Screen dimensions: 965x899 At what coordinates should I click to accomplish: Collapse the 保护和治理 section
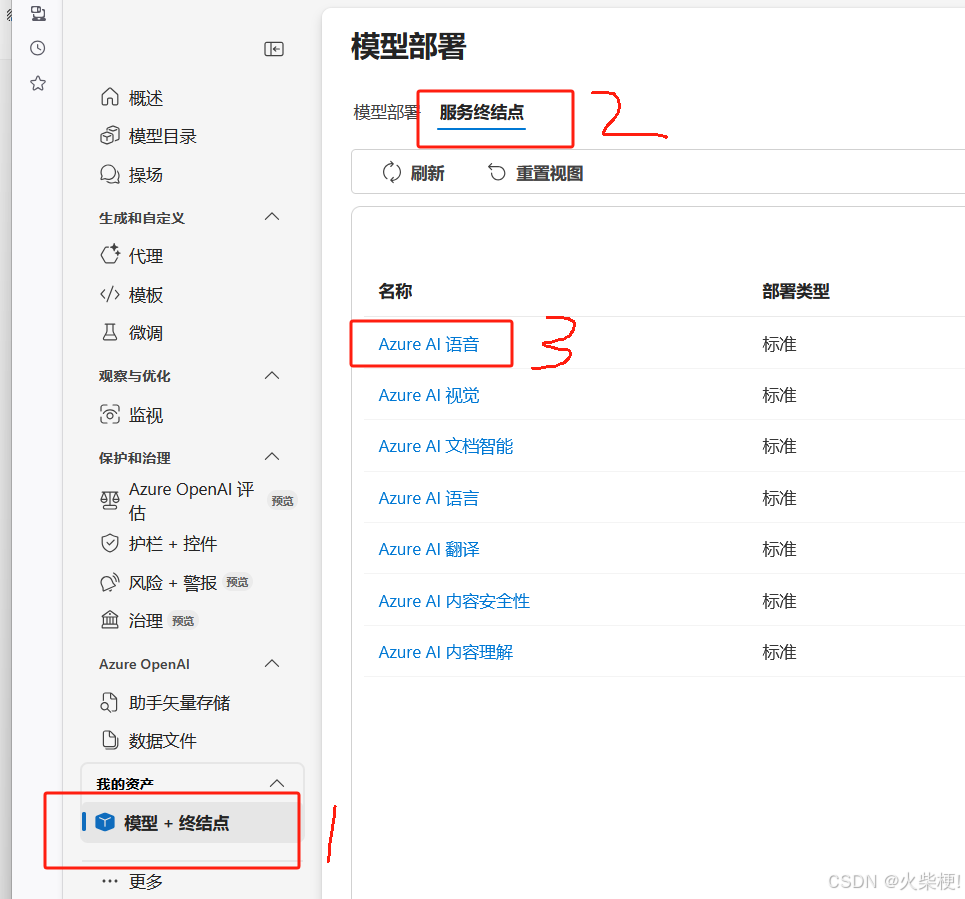click(x=271, y=457)
